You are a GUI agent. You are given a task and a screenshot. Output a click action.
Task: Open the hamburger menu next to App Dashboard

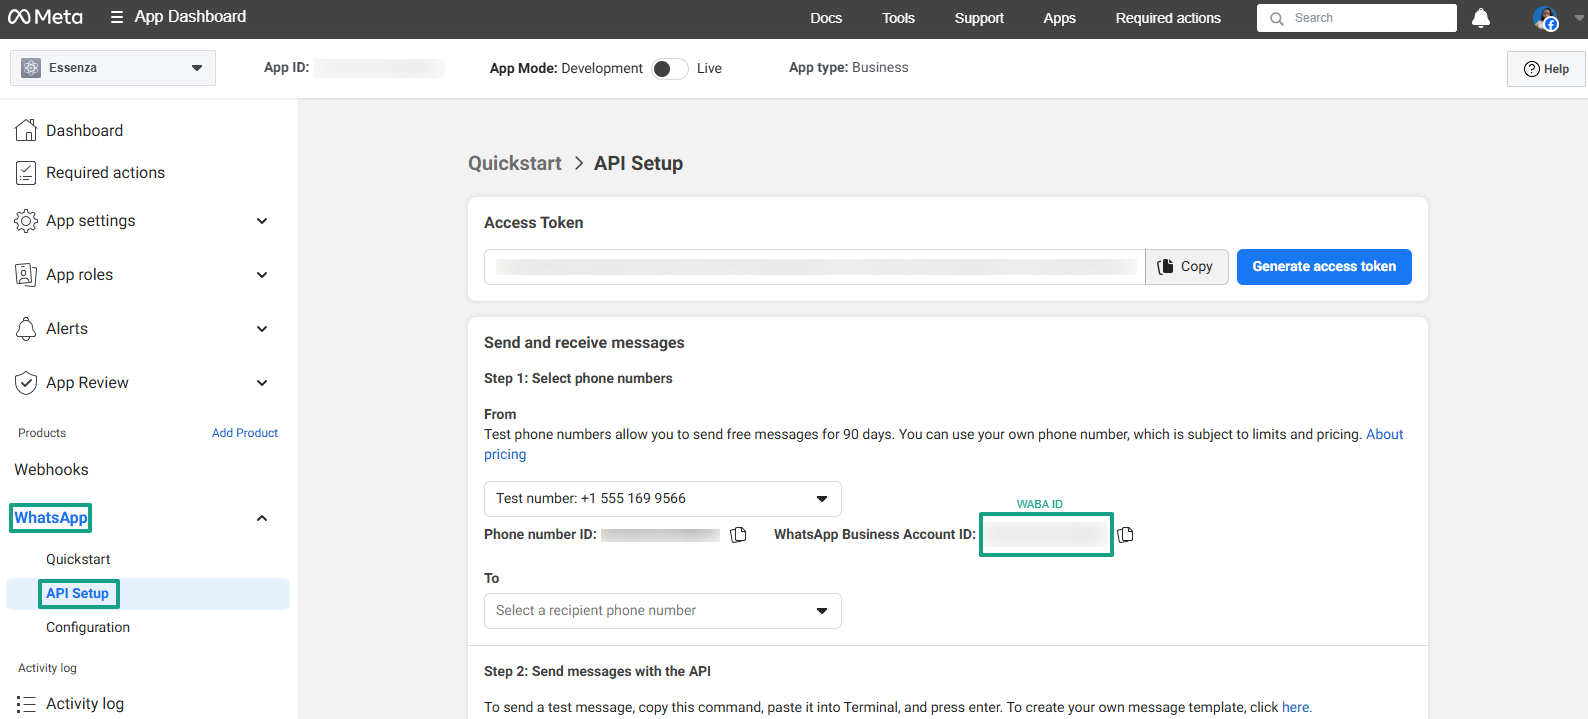click(x=117, y=17)
